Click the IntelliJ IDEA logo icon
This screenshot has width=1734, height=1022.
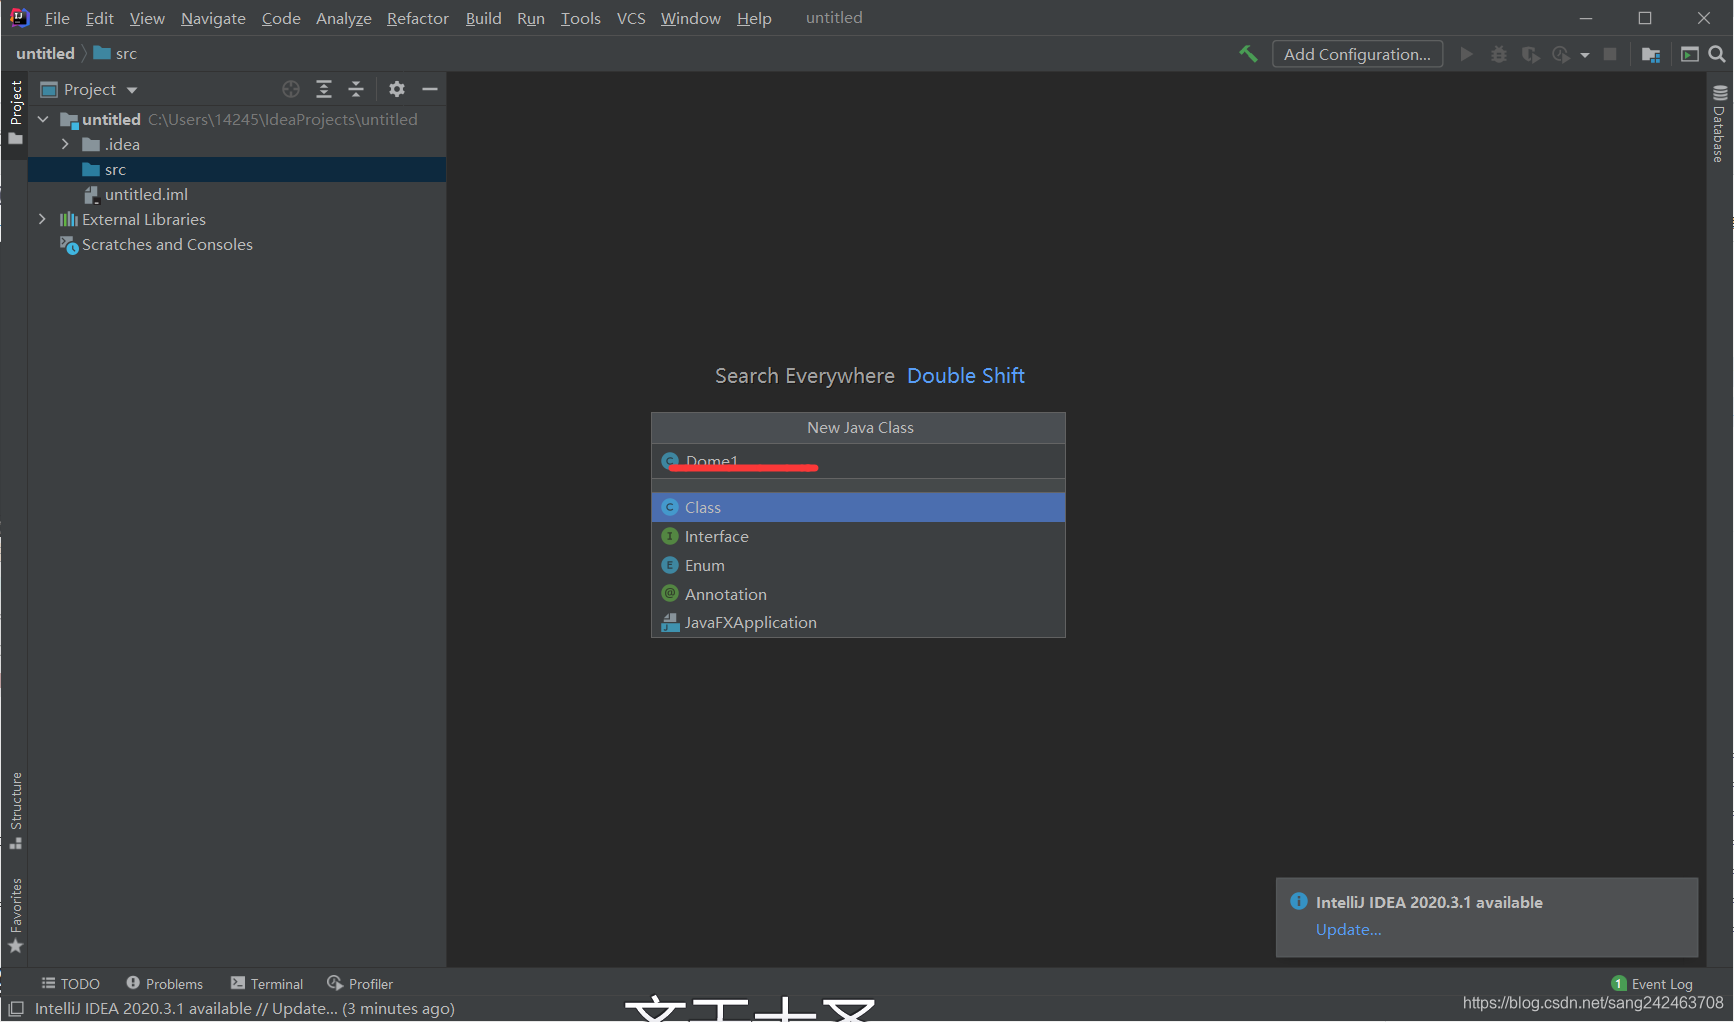[19, 17]
